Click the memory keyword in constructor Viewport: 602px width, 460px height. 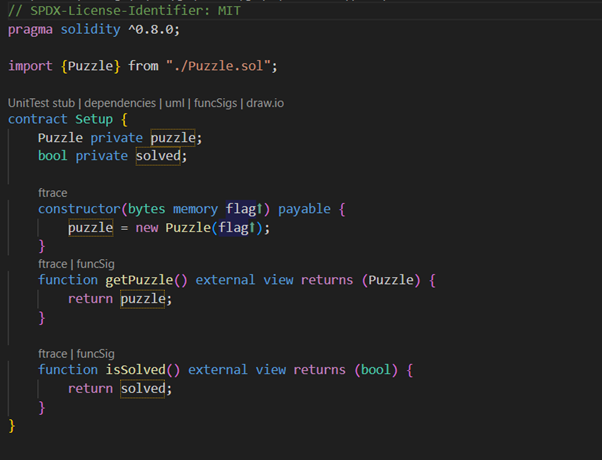point(195,209)
